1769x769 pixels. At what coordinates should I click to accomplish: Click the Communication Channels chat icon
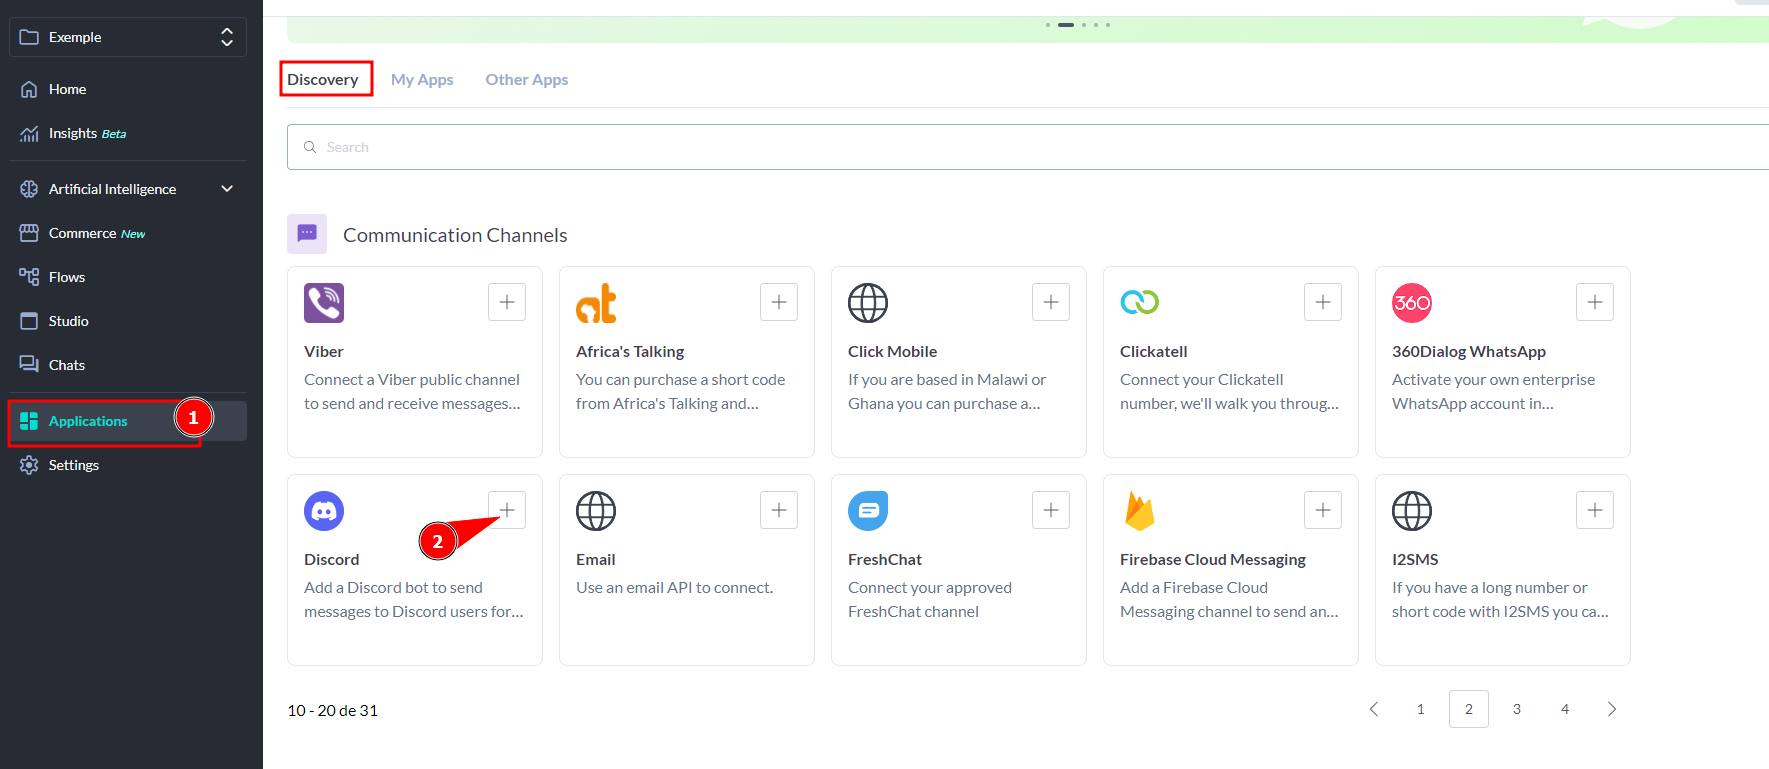(x=307, y=234)
